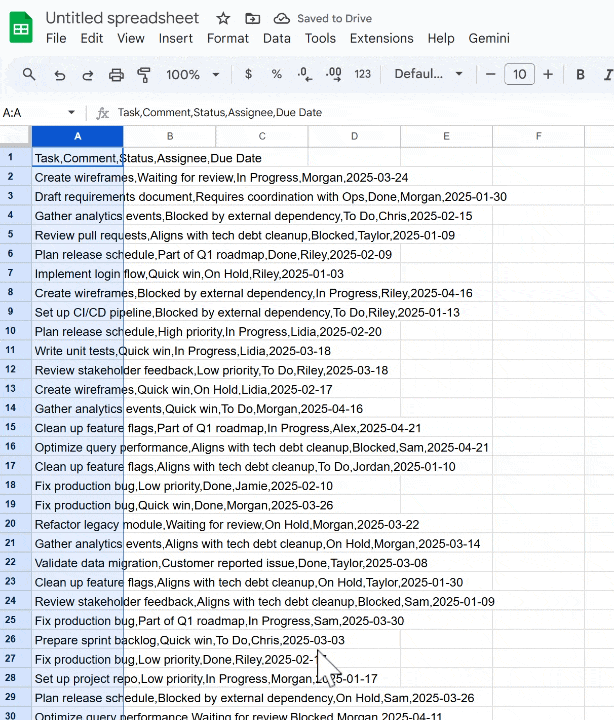
Task: Open the Name box A:A dropdown arrow
Action: click(x=71, y=113)
